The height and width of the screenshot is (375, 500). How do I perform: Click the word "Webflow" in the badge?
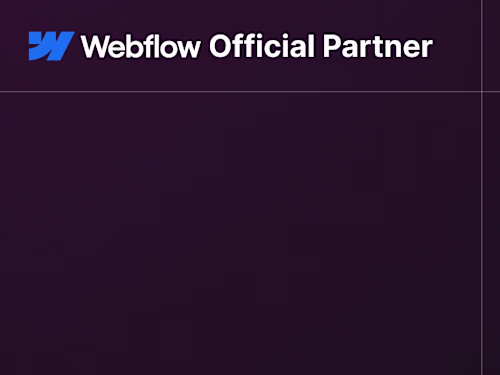(x=141, y=46)
